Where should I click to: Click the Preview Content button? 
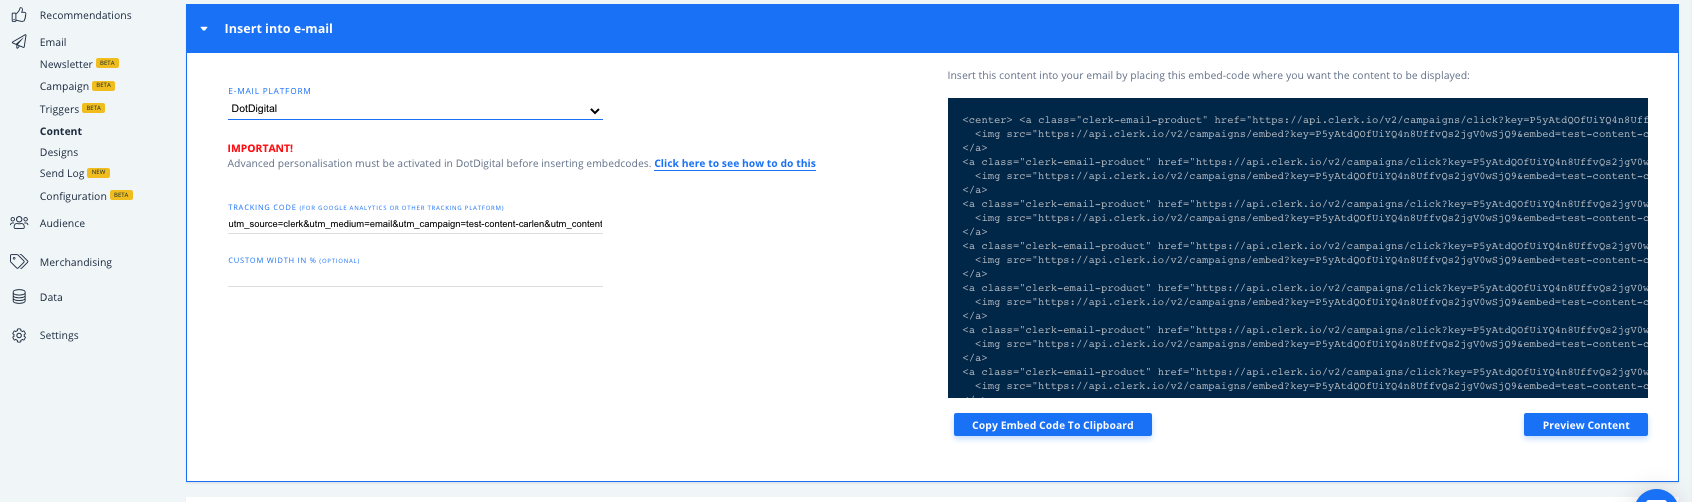pos(1585,425)
